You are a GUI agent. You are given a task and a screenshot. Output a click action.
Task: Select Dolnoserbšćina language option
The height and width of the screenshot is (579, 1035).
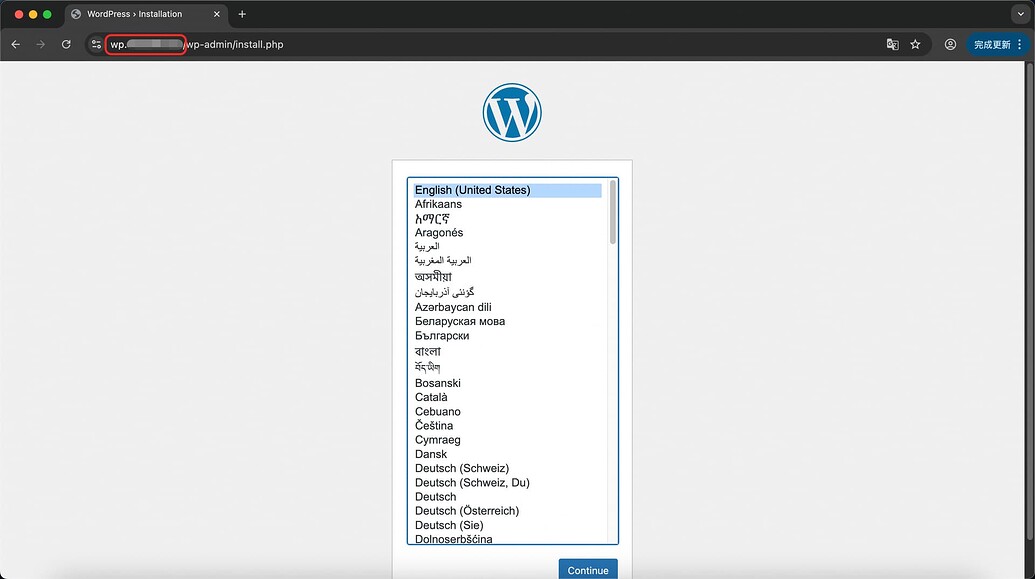pyautogui.click(x=507, y=539)
